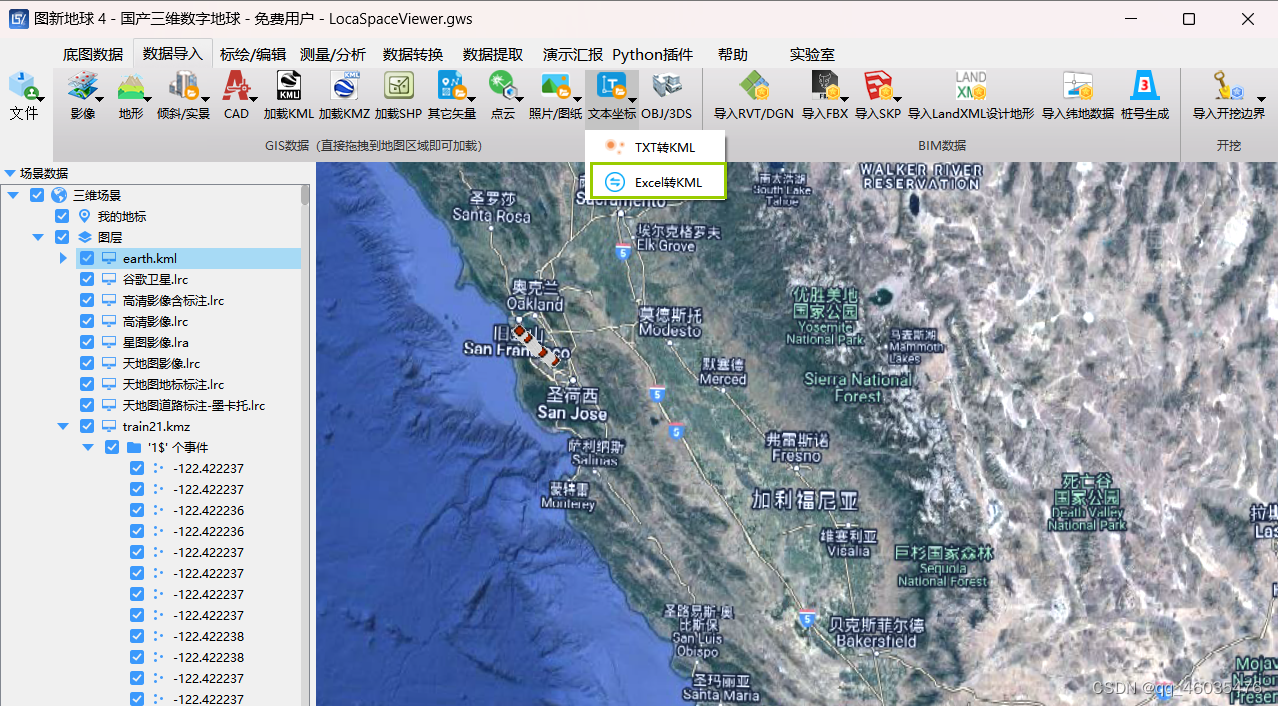The image size is (1278, 706).
Task: Click the 点云 point cloud icon
Action: pos(502,87)
